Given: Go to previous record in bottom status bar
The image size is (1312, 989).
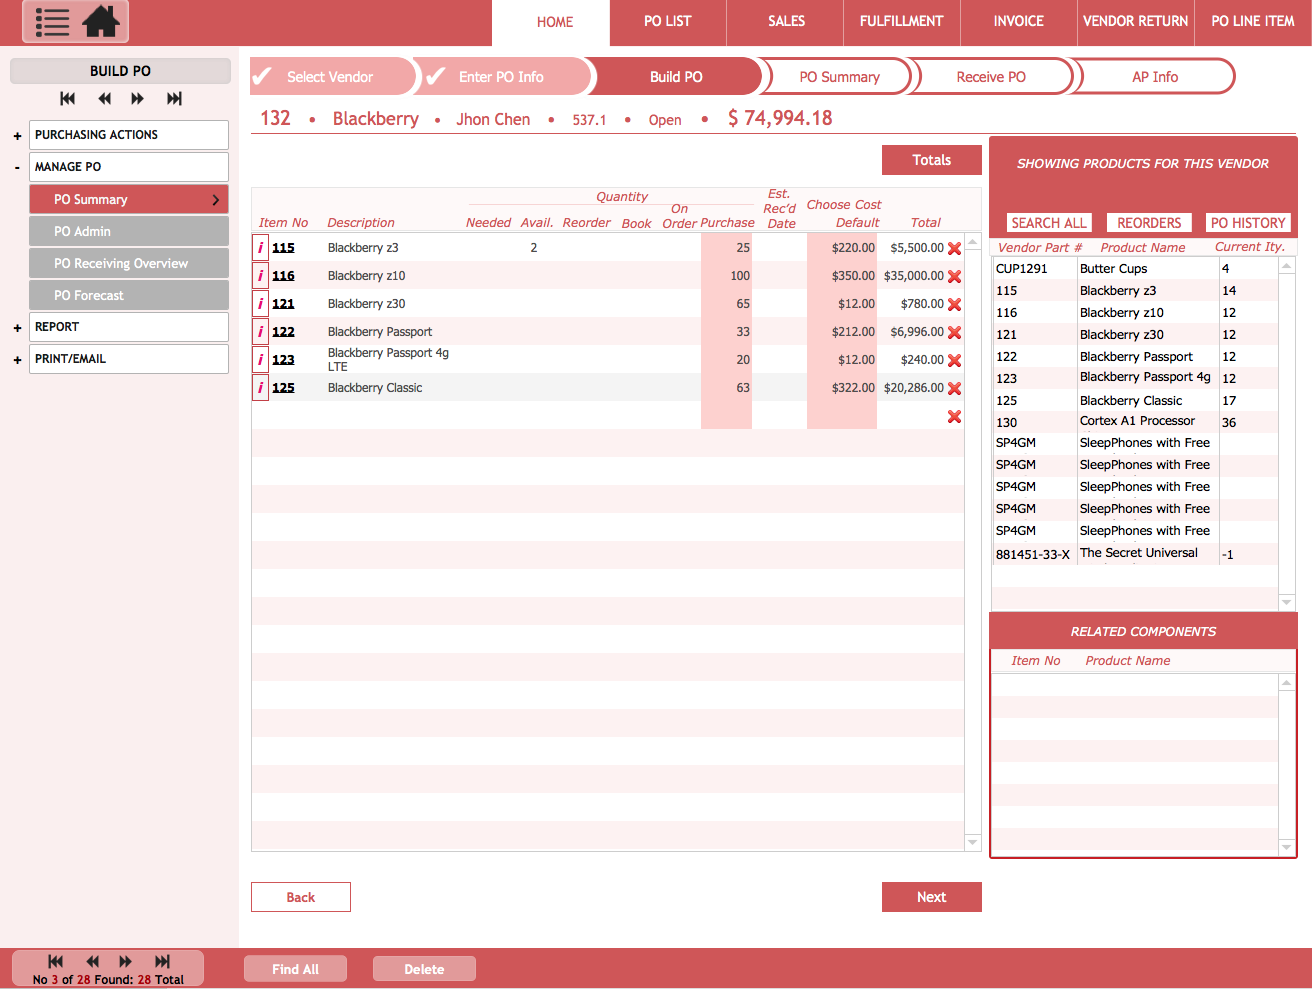Looking at the screenshot, I should coord(92,961).
